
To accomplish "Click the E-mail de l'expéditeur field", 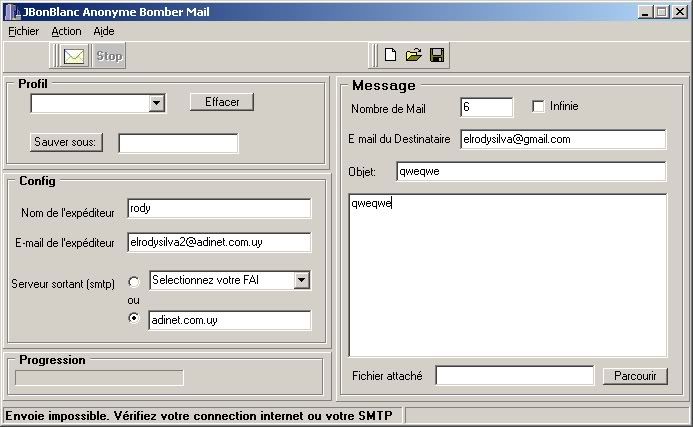I will click(x=219, y=243).
